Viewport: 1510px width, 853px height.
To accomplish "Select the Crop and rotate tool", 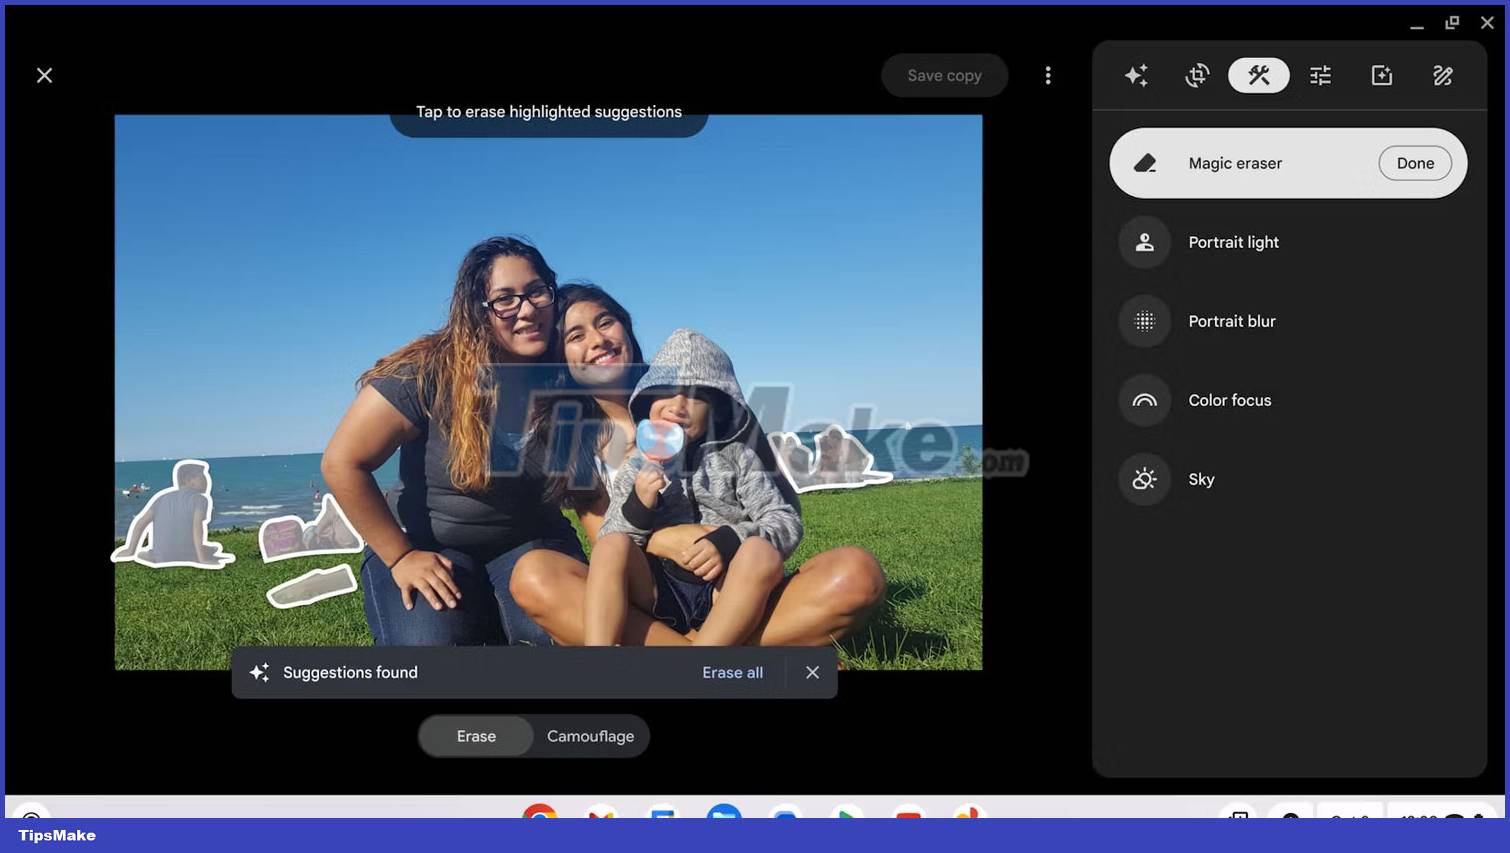I will [x=1197, y=75].
